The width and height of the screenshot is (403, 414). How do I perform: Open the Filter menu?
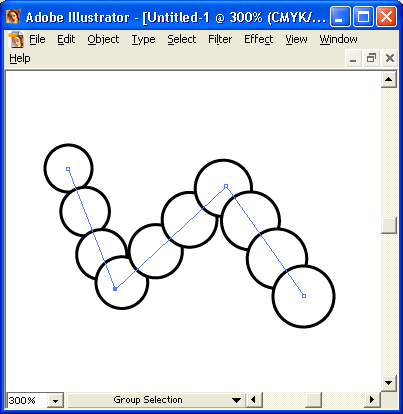click(220, 39)
